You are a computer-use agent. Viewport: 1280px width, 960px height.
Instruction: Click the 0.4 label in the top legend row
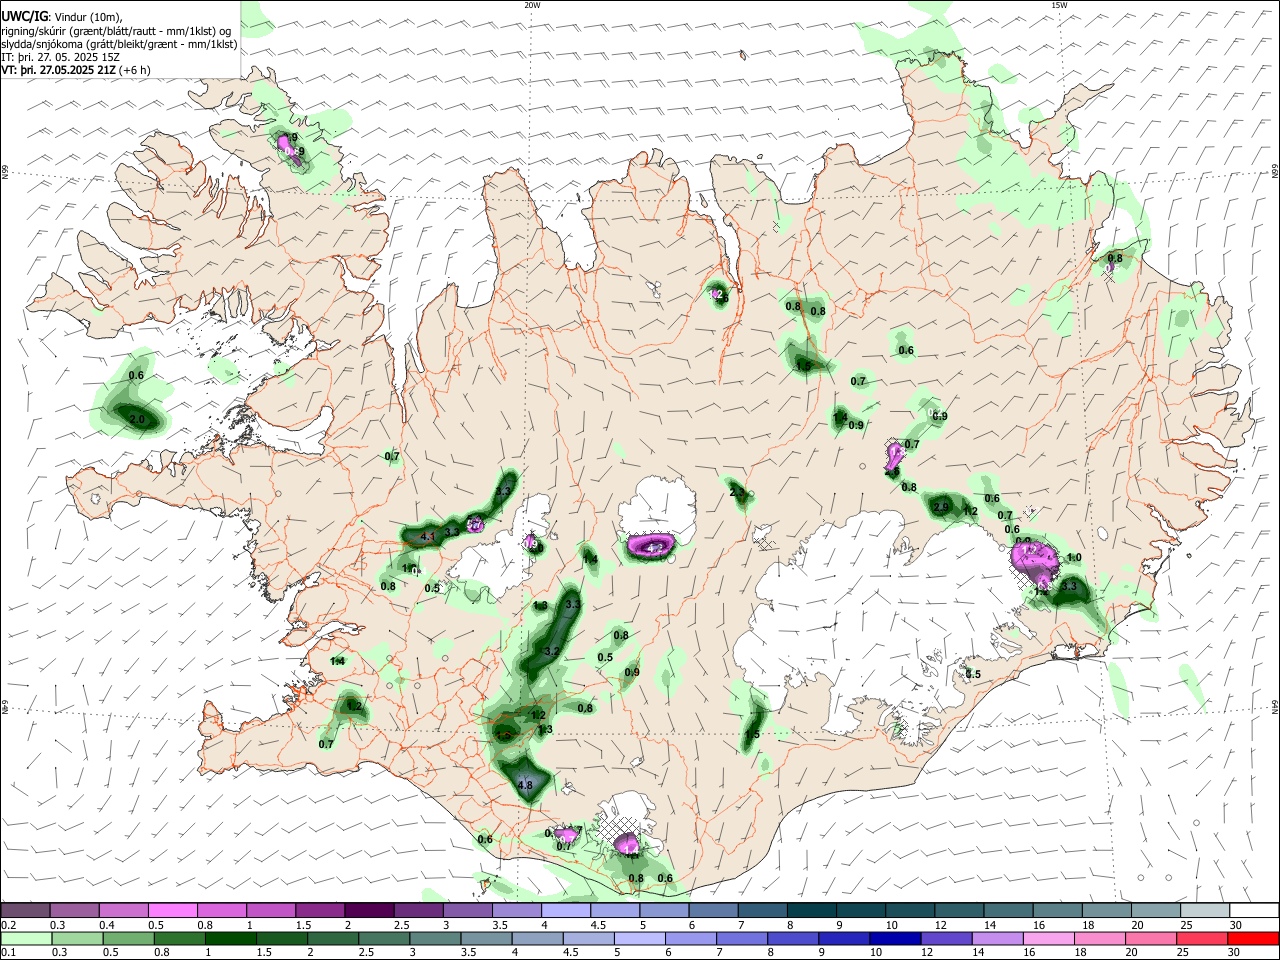click(106, 925)
